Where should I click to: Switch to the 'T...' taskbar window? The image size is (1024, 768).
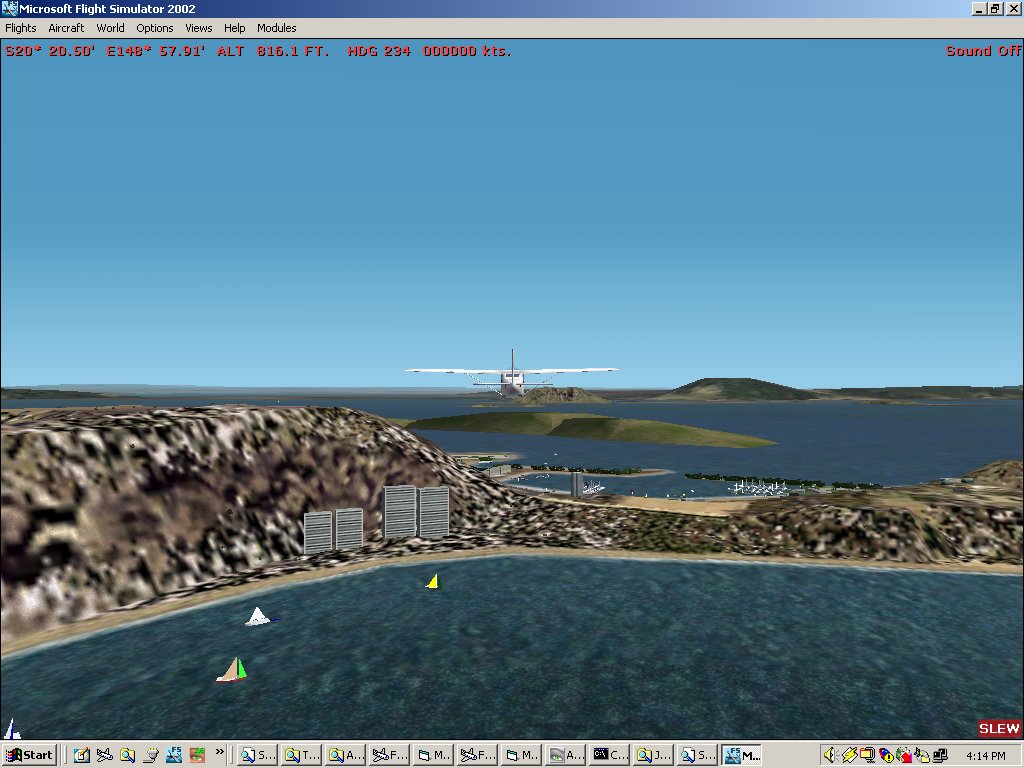301,756
